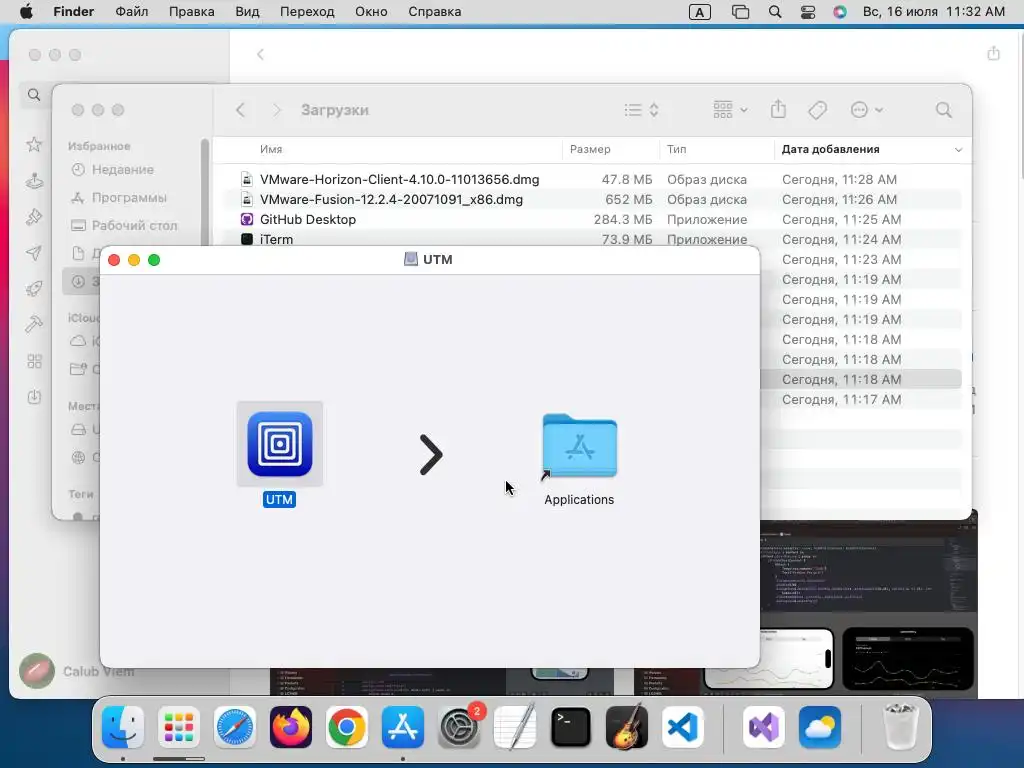Click the App Store share button top right
This screenshot has height=768, width=1024.
pos(993,53)
